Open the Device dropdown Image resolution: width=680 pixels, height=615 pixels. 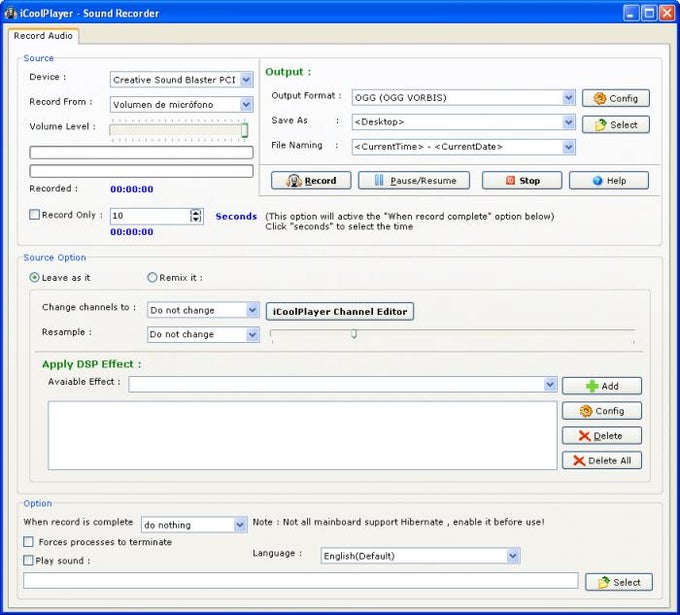coord(246,80)
